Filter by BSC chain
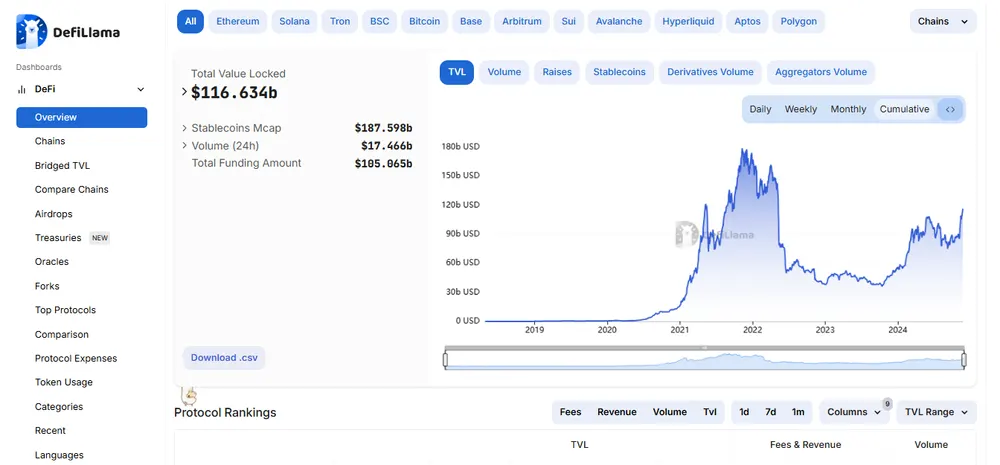 pyautogui.click(x=379, y=21)
